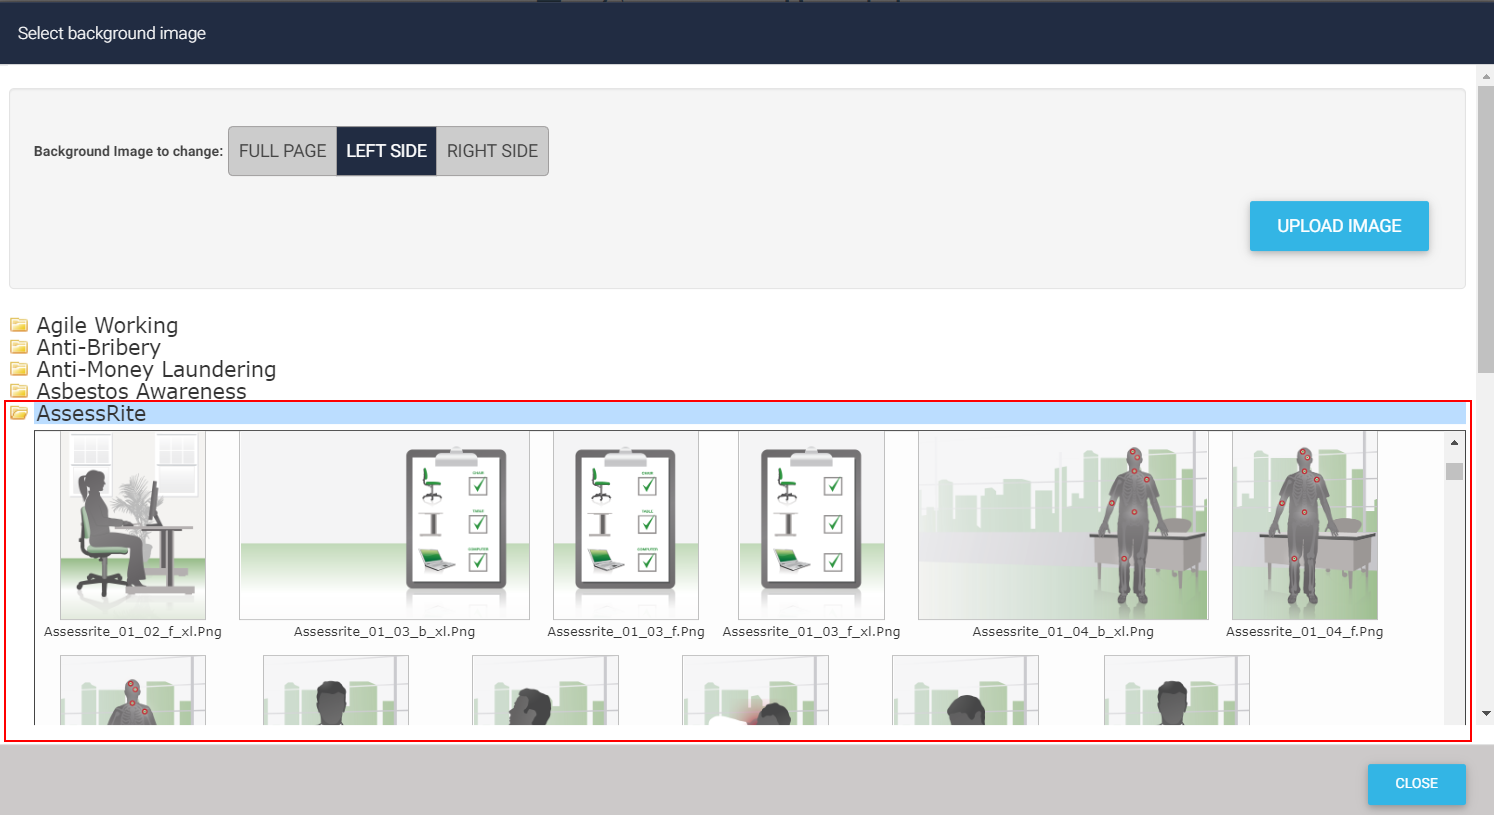Image resolution: width=1494 pixels, height=815 pixels.
Task: Select the LEFT SIDE background option
Action: (386, 151)
